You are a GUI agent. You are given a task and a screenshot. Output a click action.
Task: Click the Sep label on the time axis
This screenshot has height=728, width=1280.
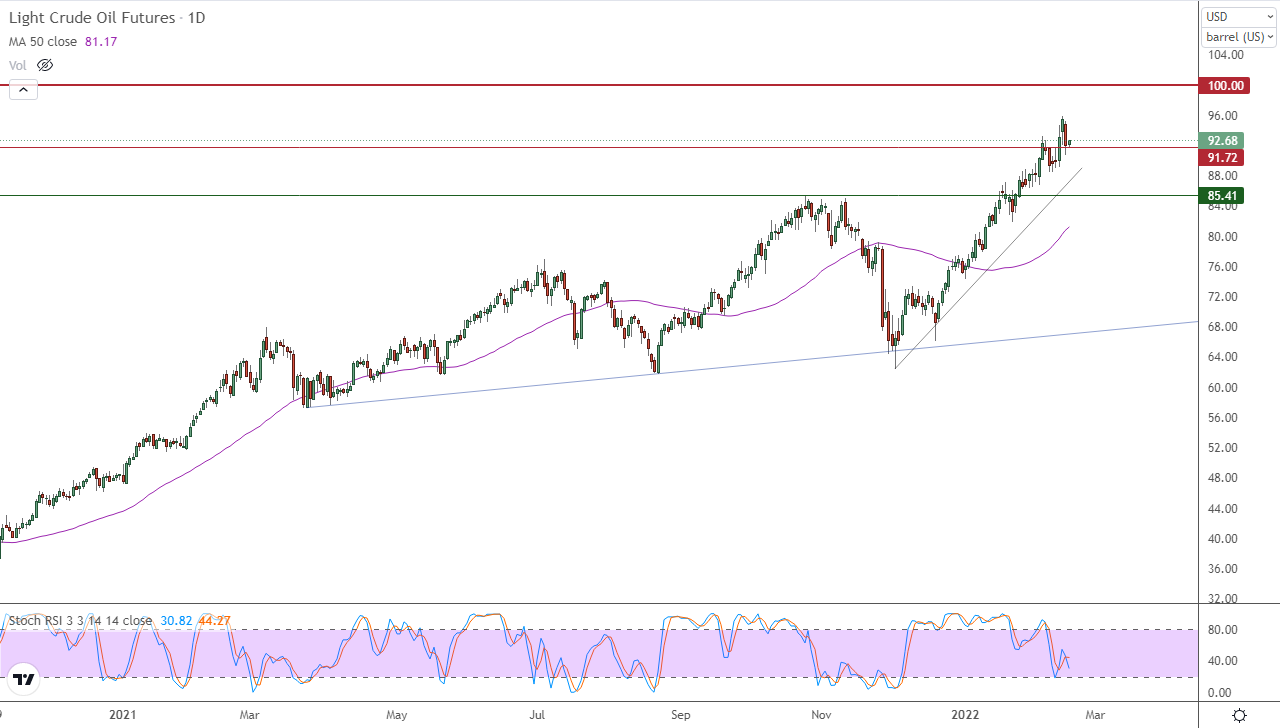[681, 715]
